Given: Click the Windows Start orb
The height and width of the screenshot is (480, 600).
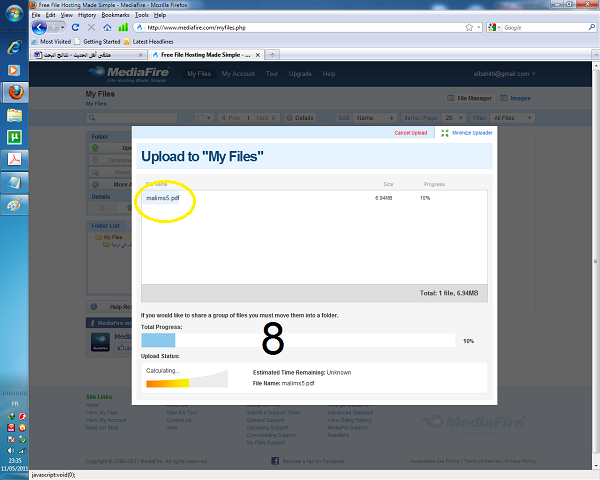Looking at the screenshot, I should (14, 13).
